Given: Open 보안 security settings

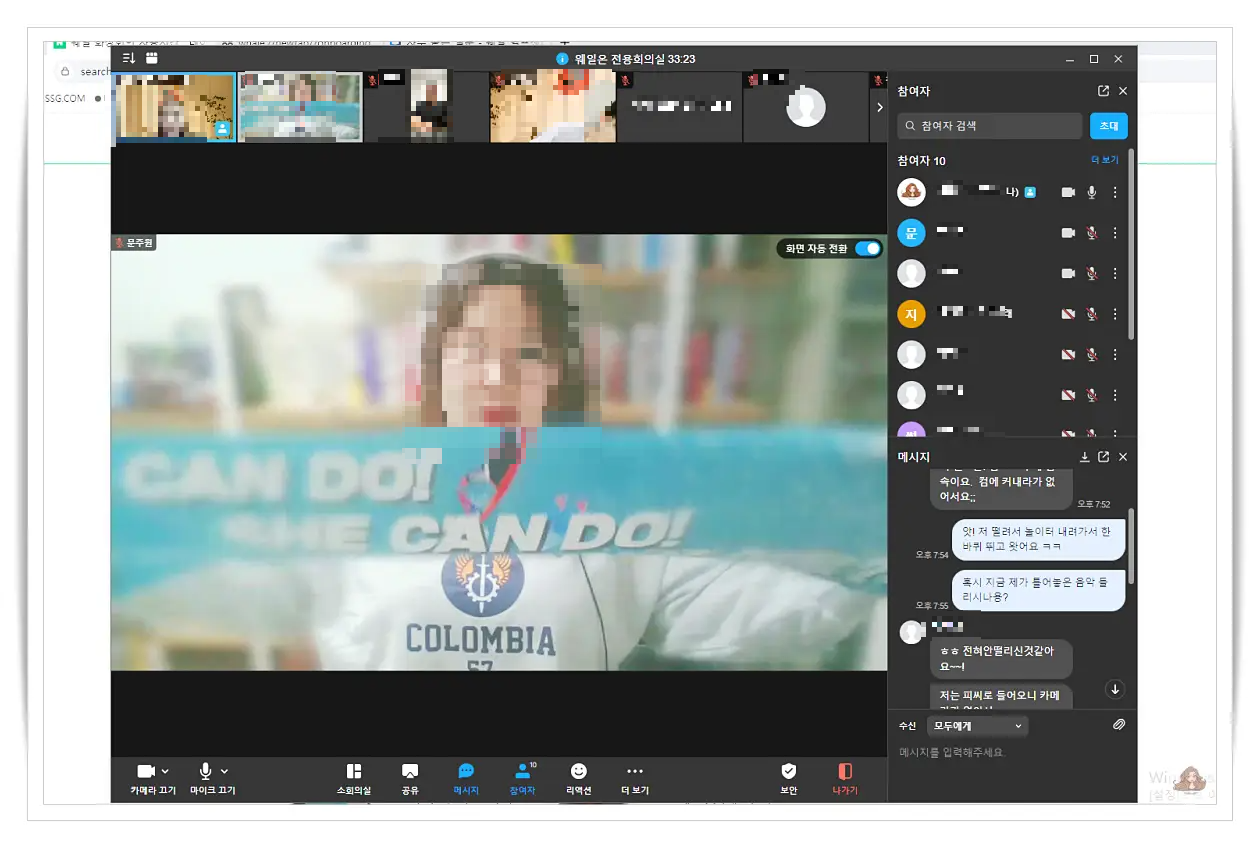Looking at the screenshot, I should point(789,779).
